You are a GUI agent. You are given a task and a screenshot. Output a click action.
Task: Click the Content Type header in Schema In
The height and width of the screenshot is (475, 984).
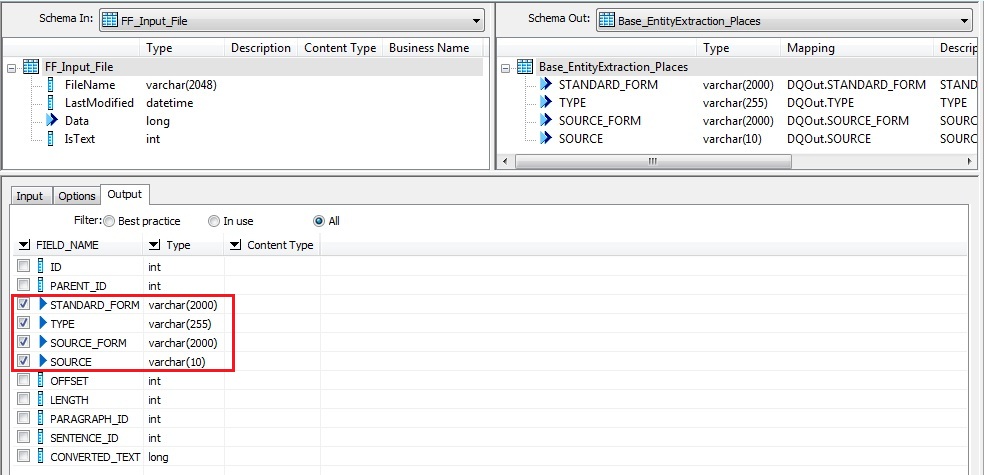(340, 48)
